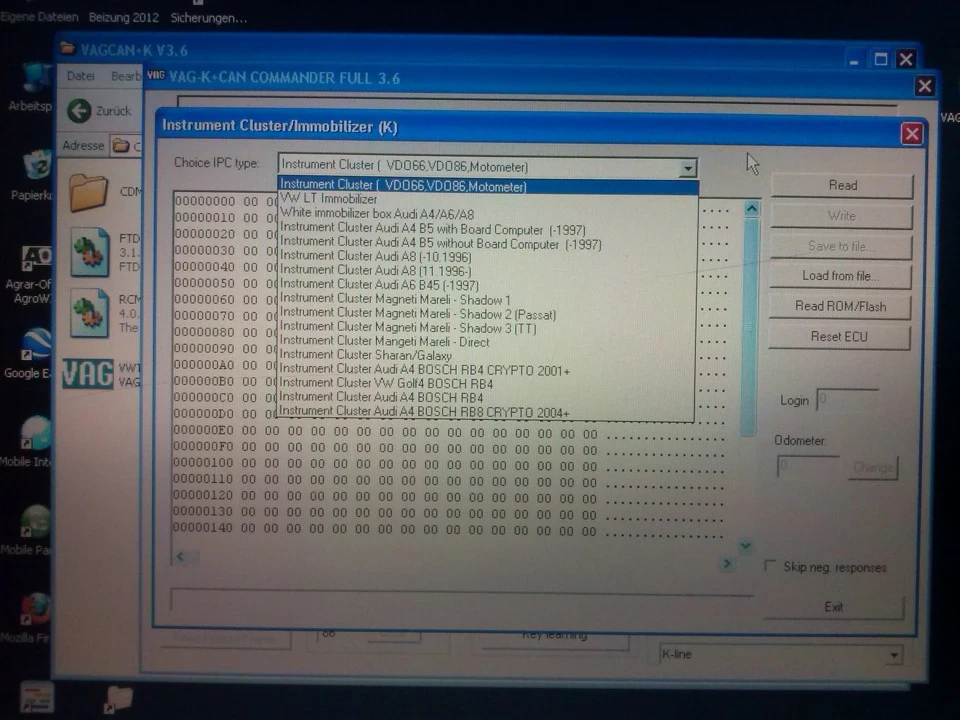Image resolution: width=960 pixels, height=720 pixels.
Task: Open the Datei menu
Action: pos(81,76)
